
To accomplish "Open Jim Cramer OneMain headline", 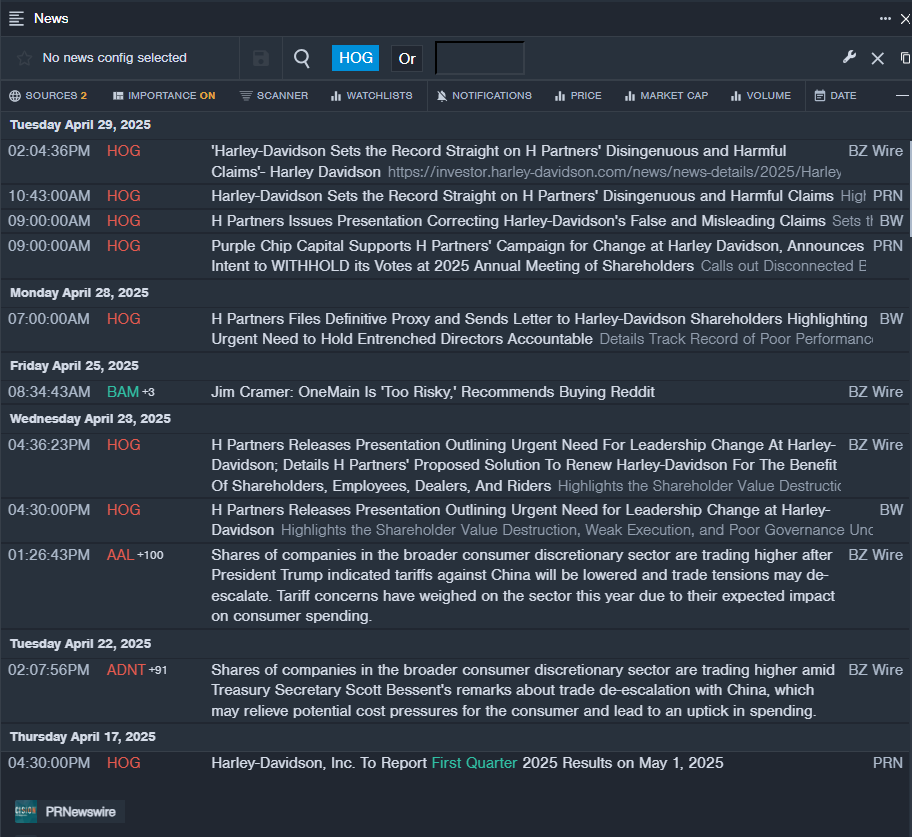I will click(433, 392).
